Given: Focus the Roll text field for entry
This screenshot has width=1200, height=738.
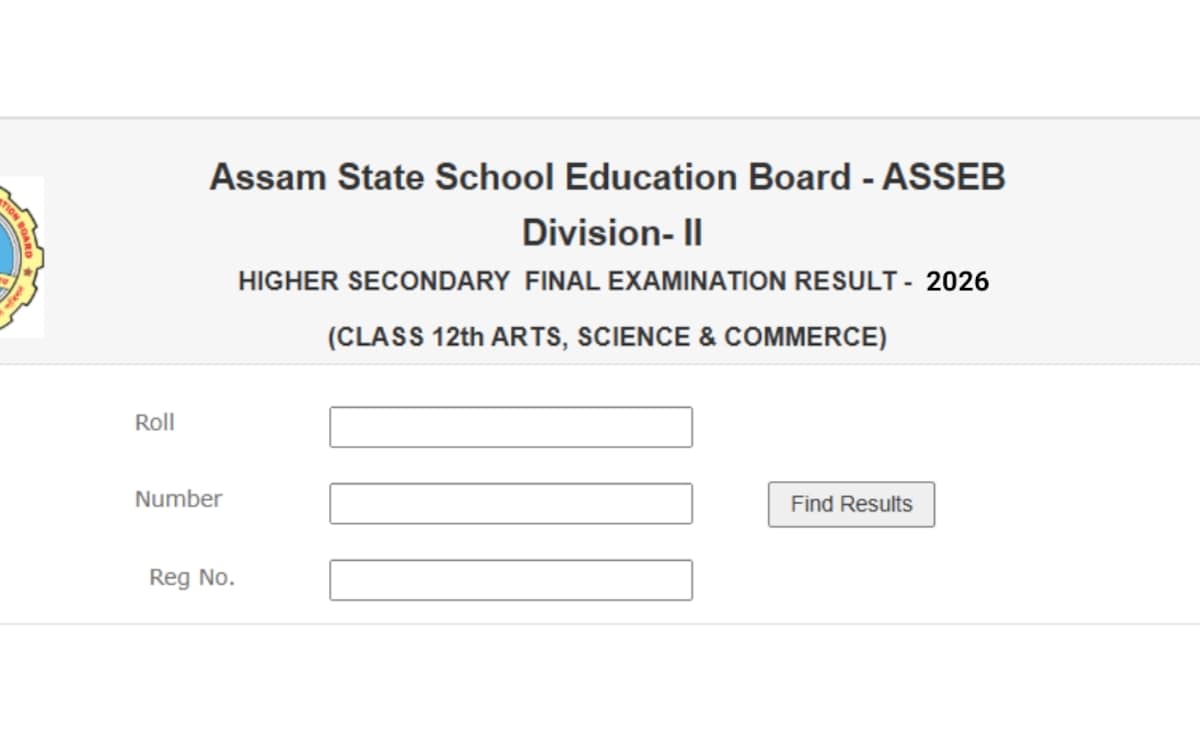Looking at the screenshot, I should [x=511, y=426].
